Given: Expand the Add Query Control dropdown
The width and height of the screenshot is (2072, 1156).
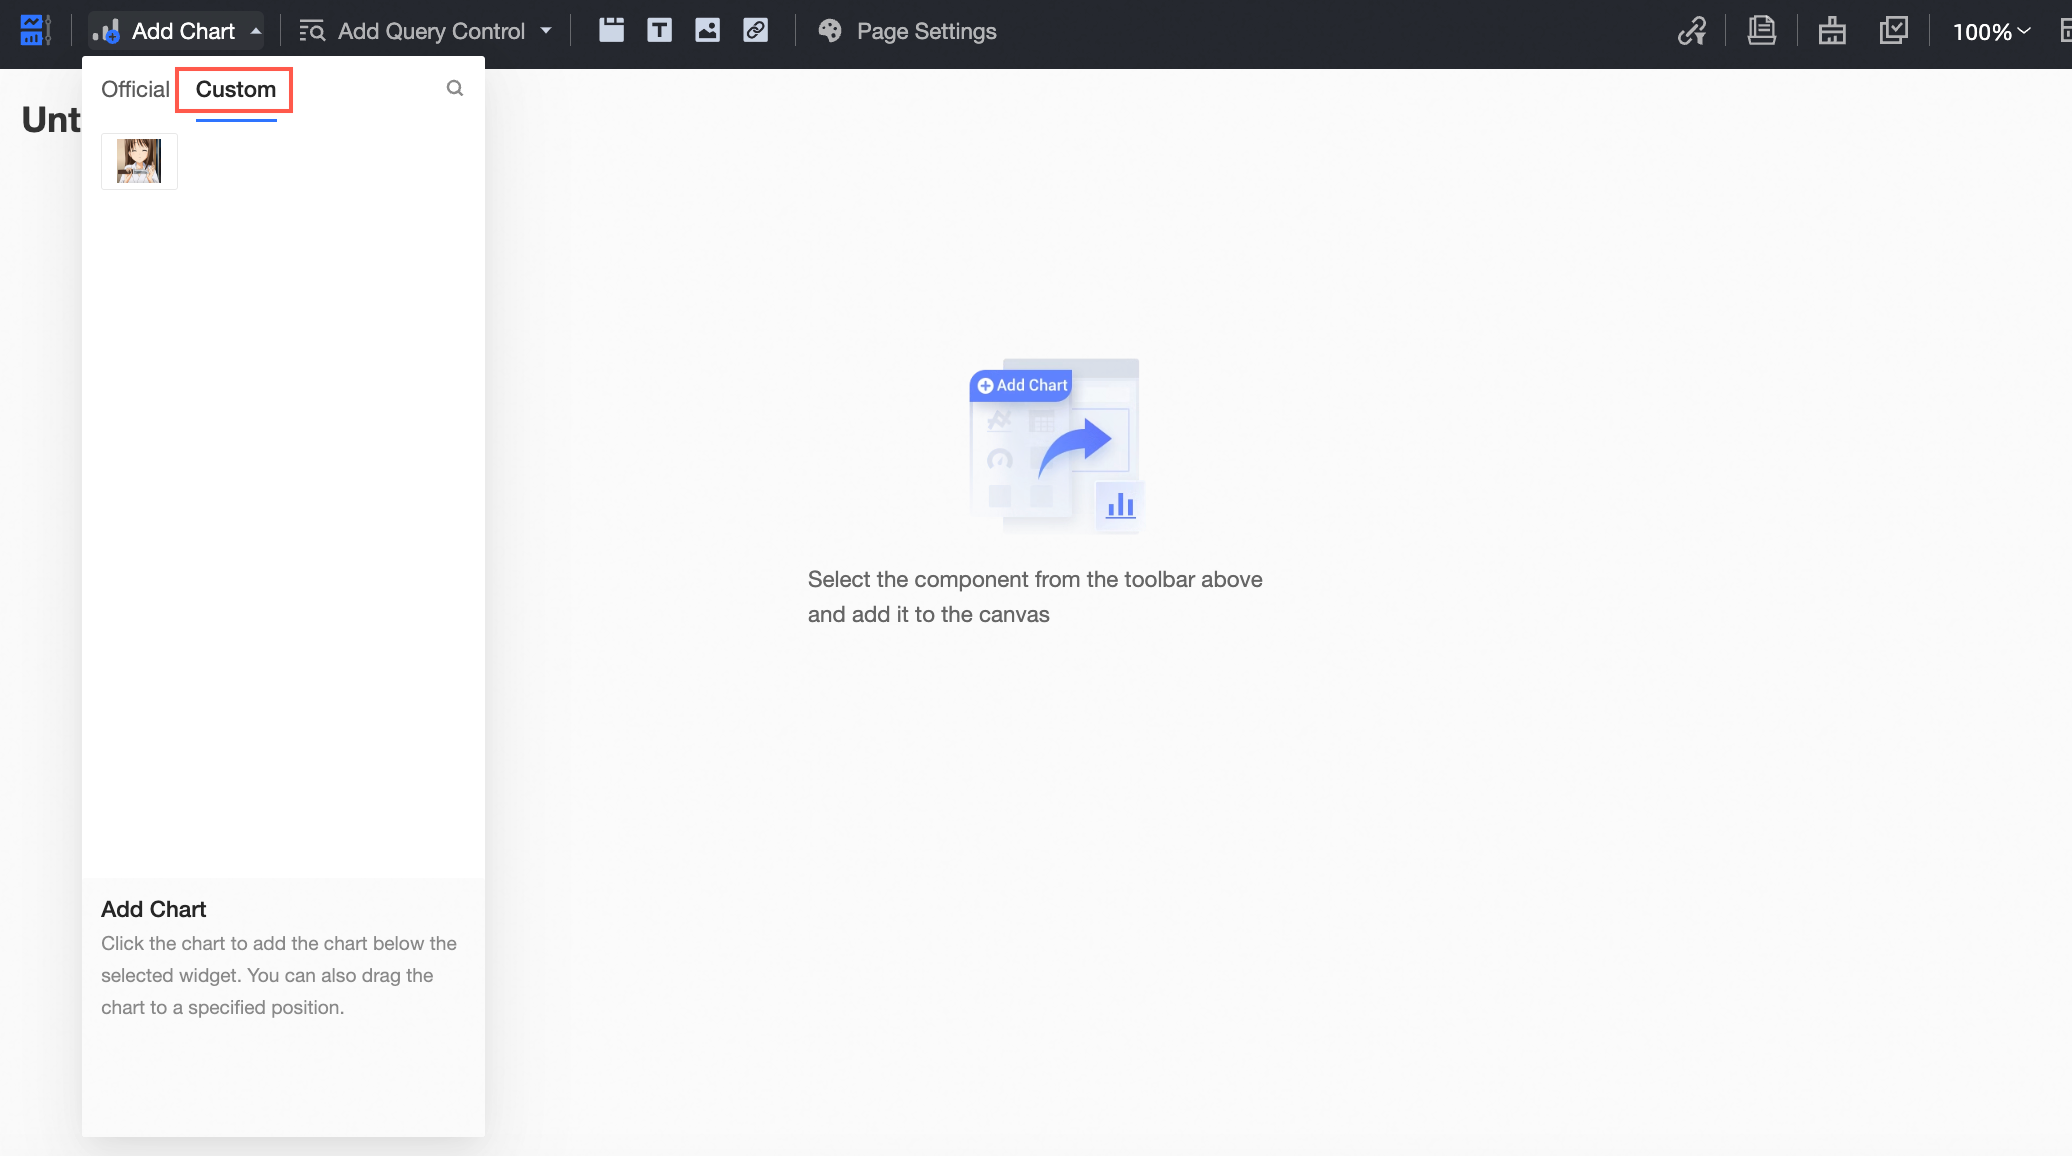Looking at the screenshot, I should (x=546, y=31).
